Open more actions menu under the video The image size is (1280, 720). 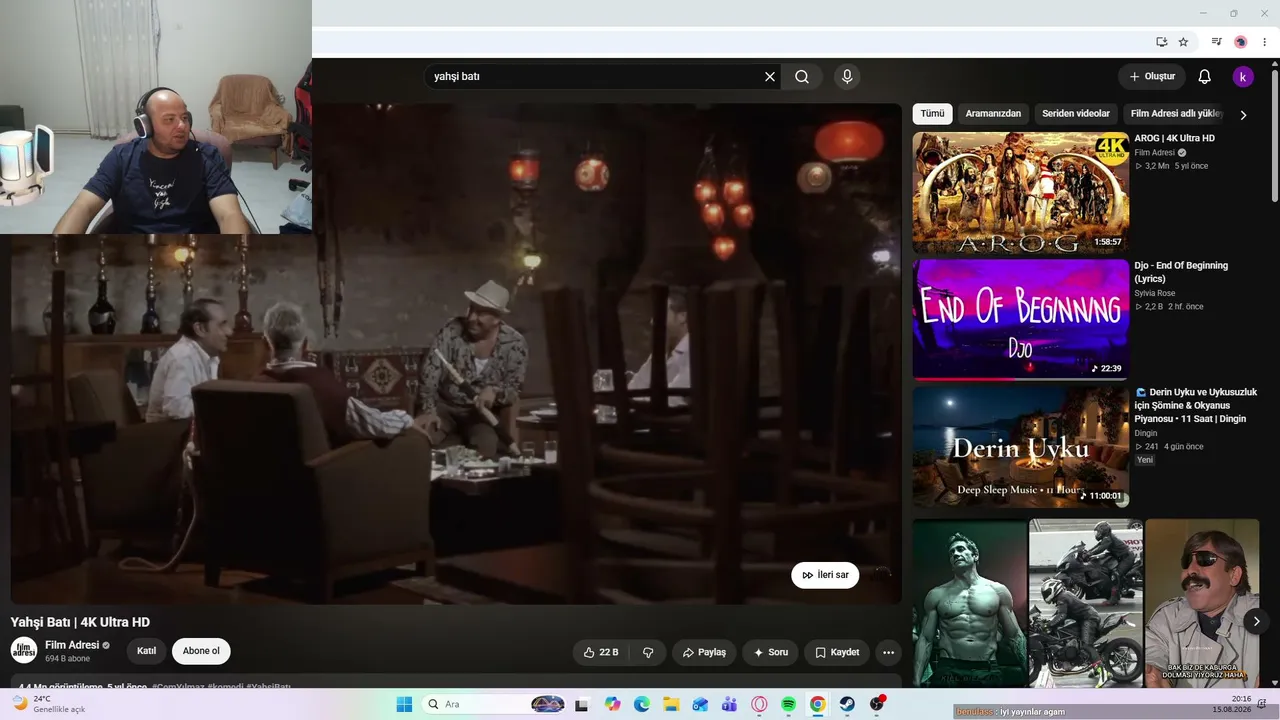pos(888,652)
